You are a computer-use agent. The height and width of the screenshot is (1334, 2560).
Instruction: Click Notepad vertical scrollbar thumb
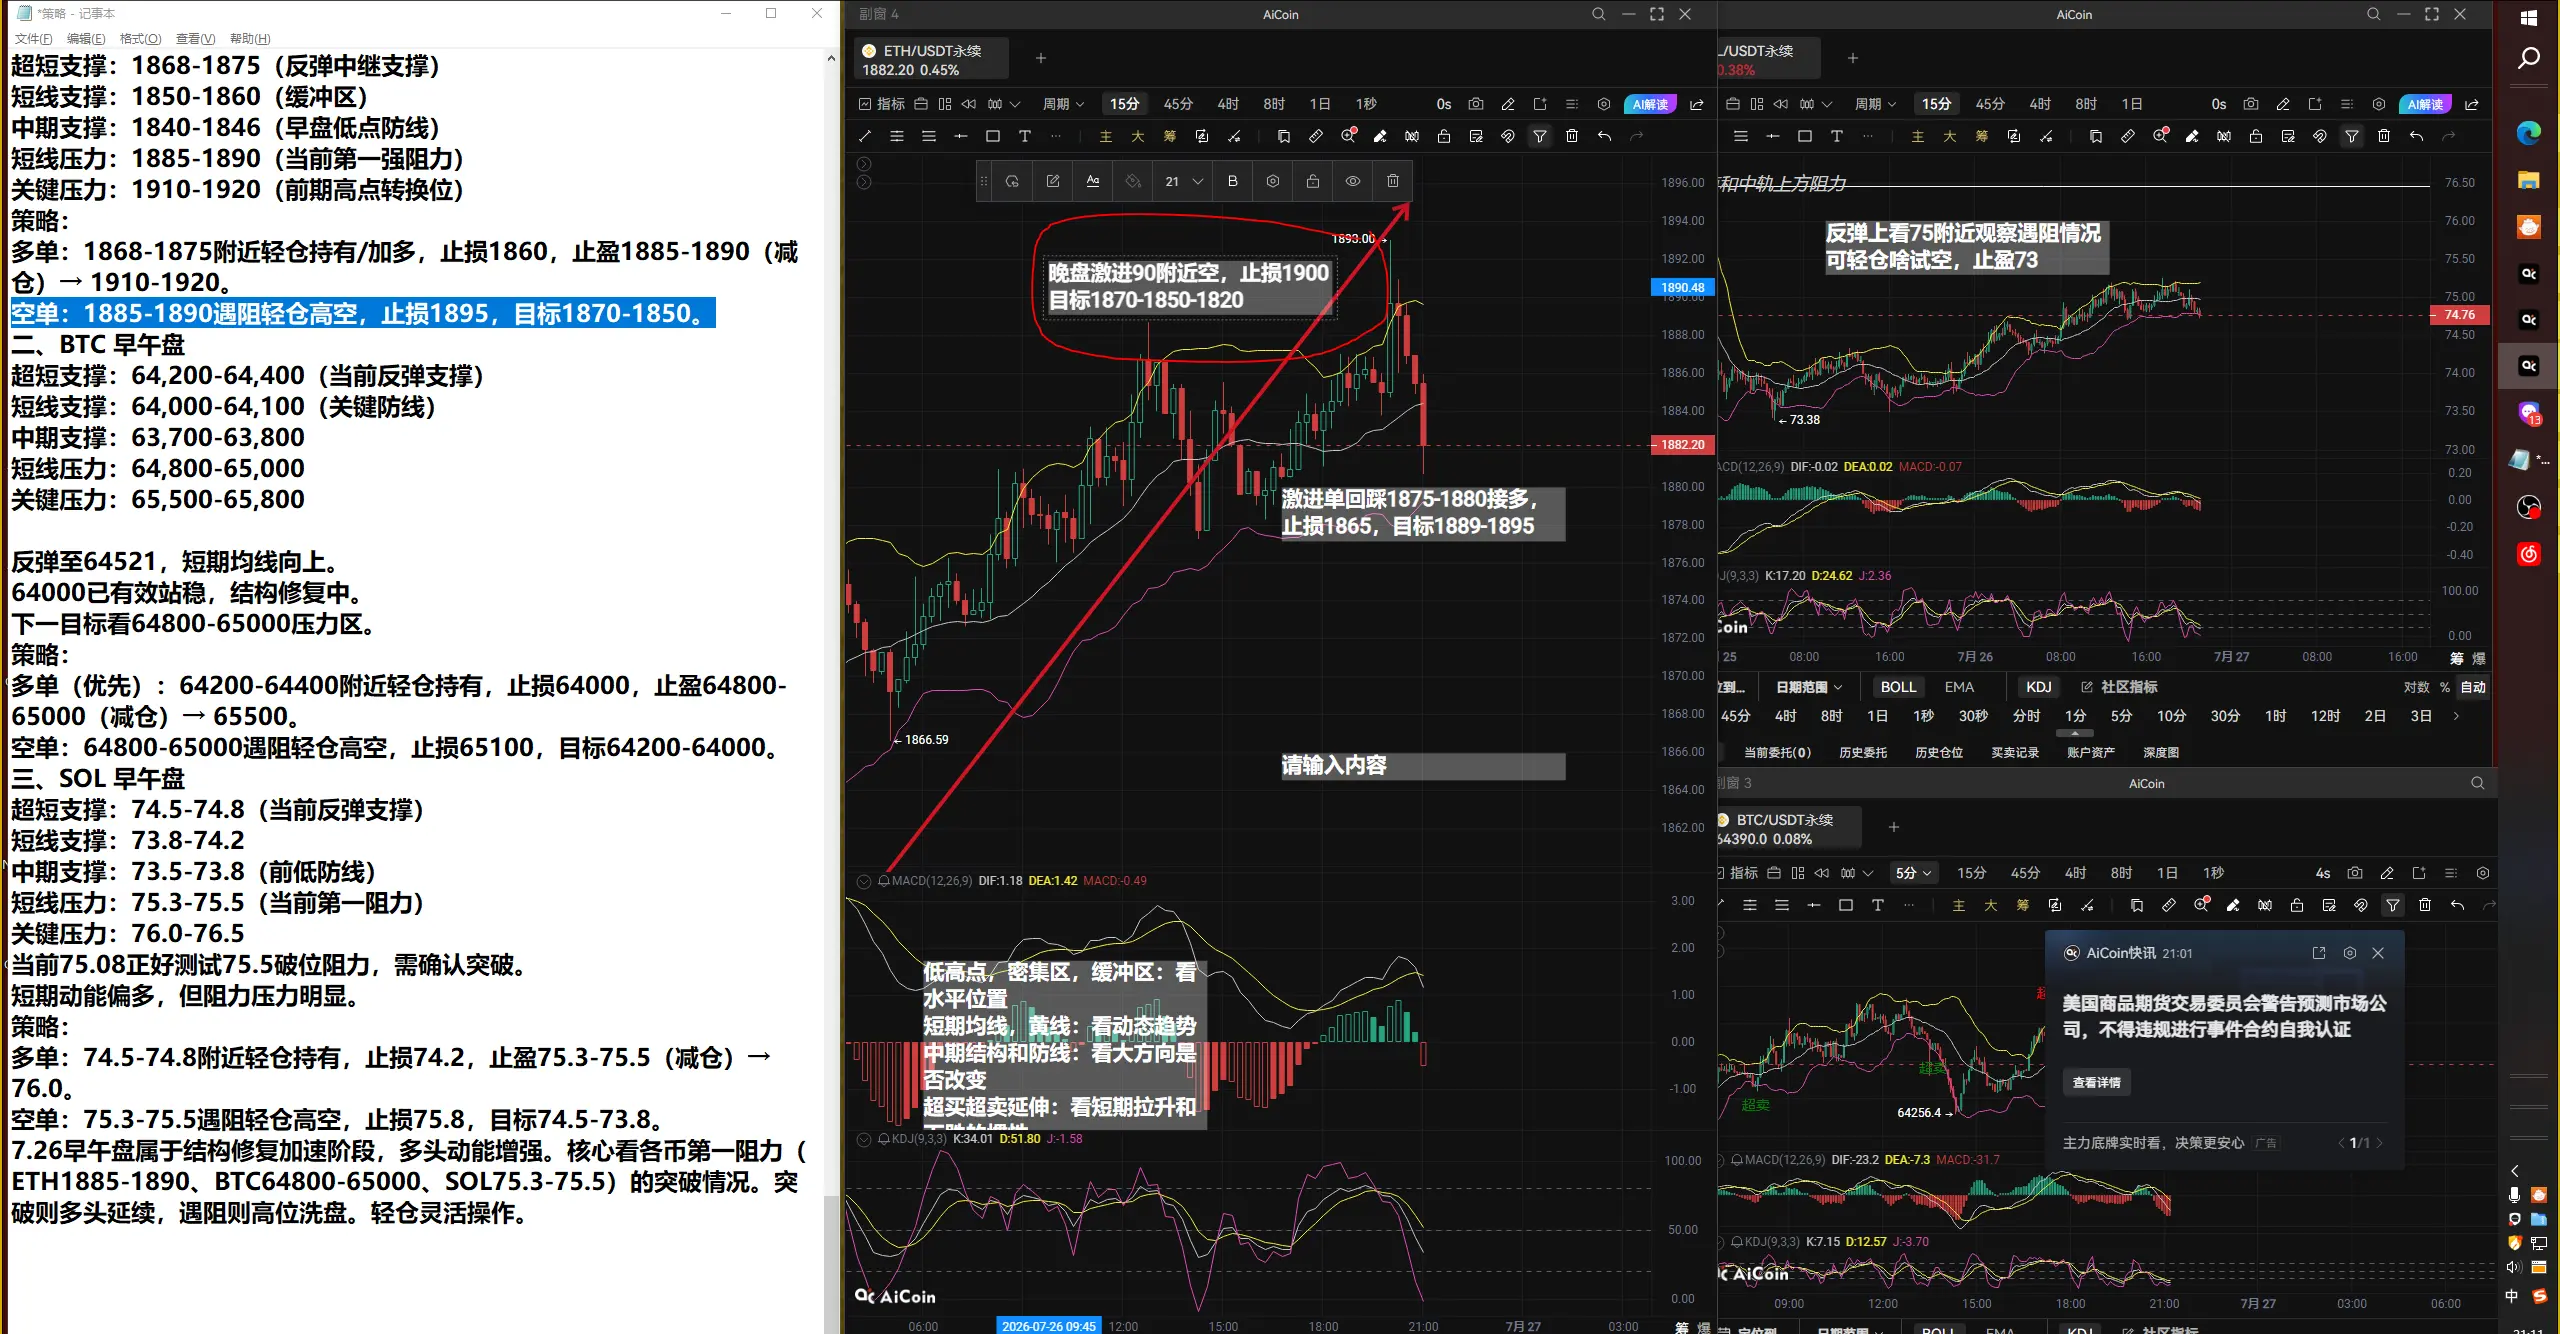[831, 1262]
